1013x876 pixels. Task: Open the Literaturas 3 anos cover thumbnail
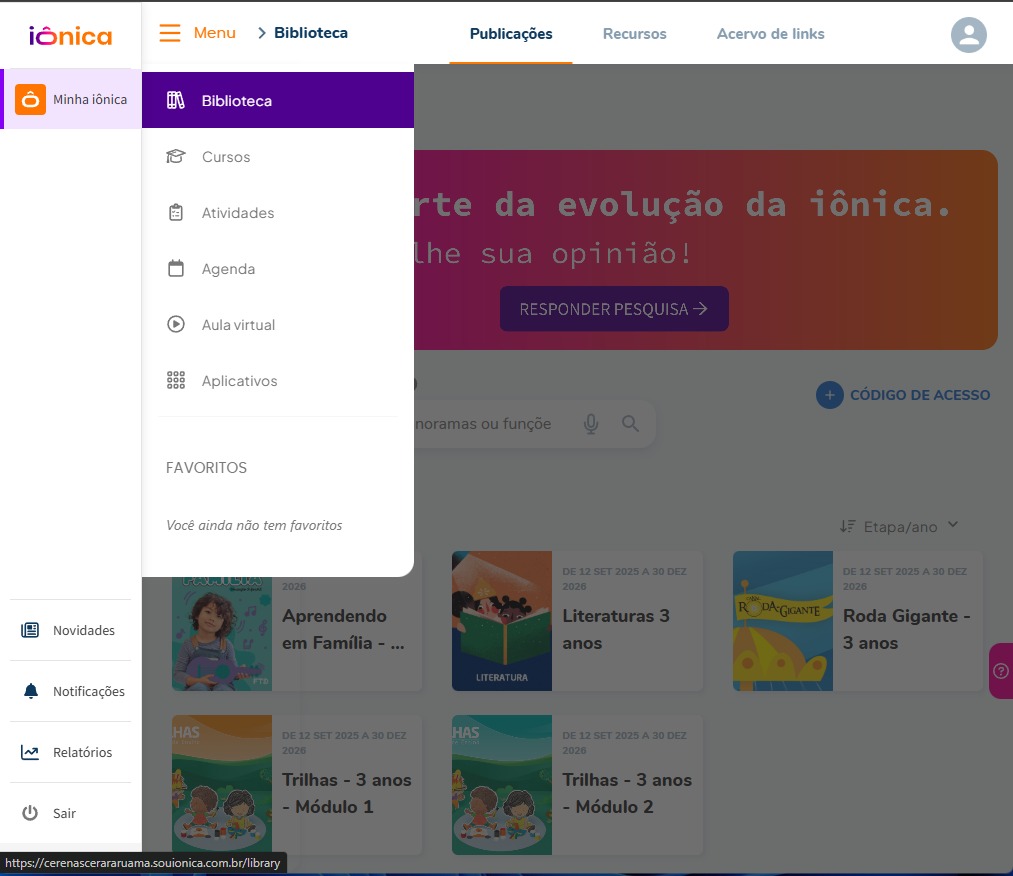501,620
